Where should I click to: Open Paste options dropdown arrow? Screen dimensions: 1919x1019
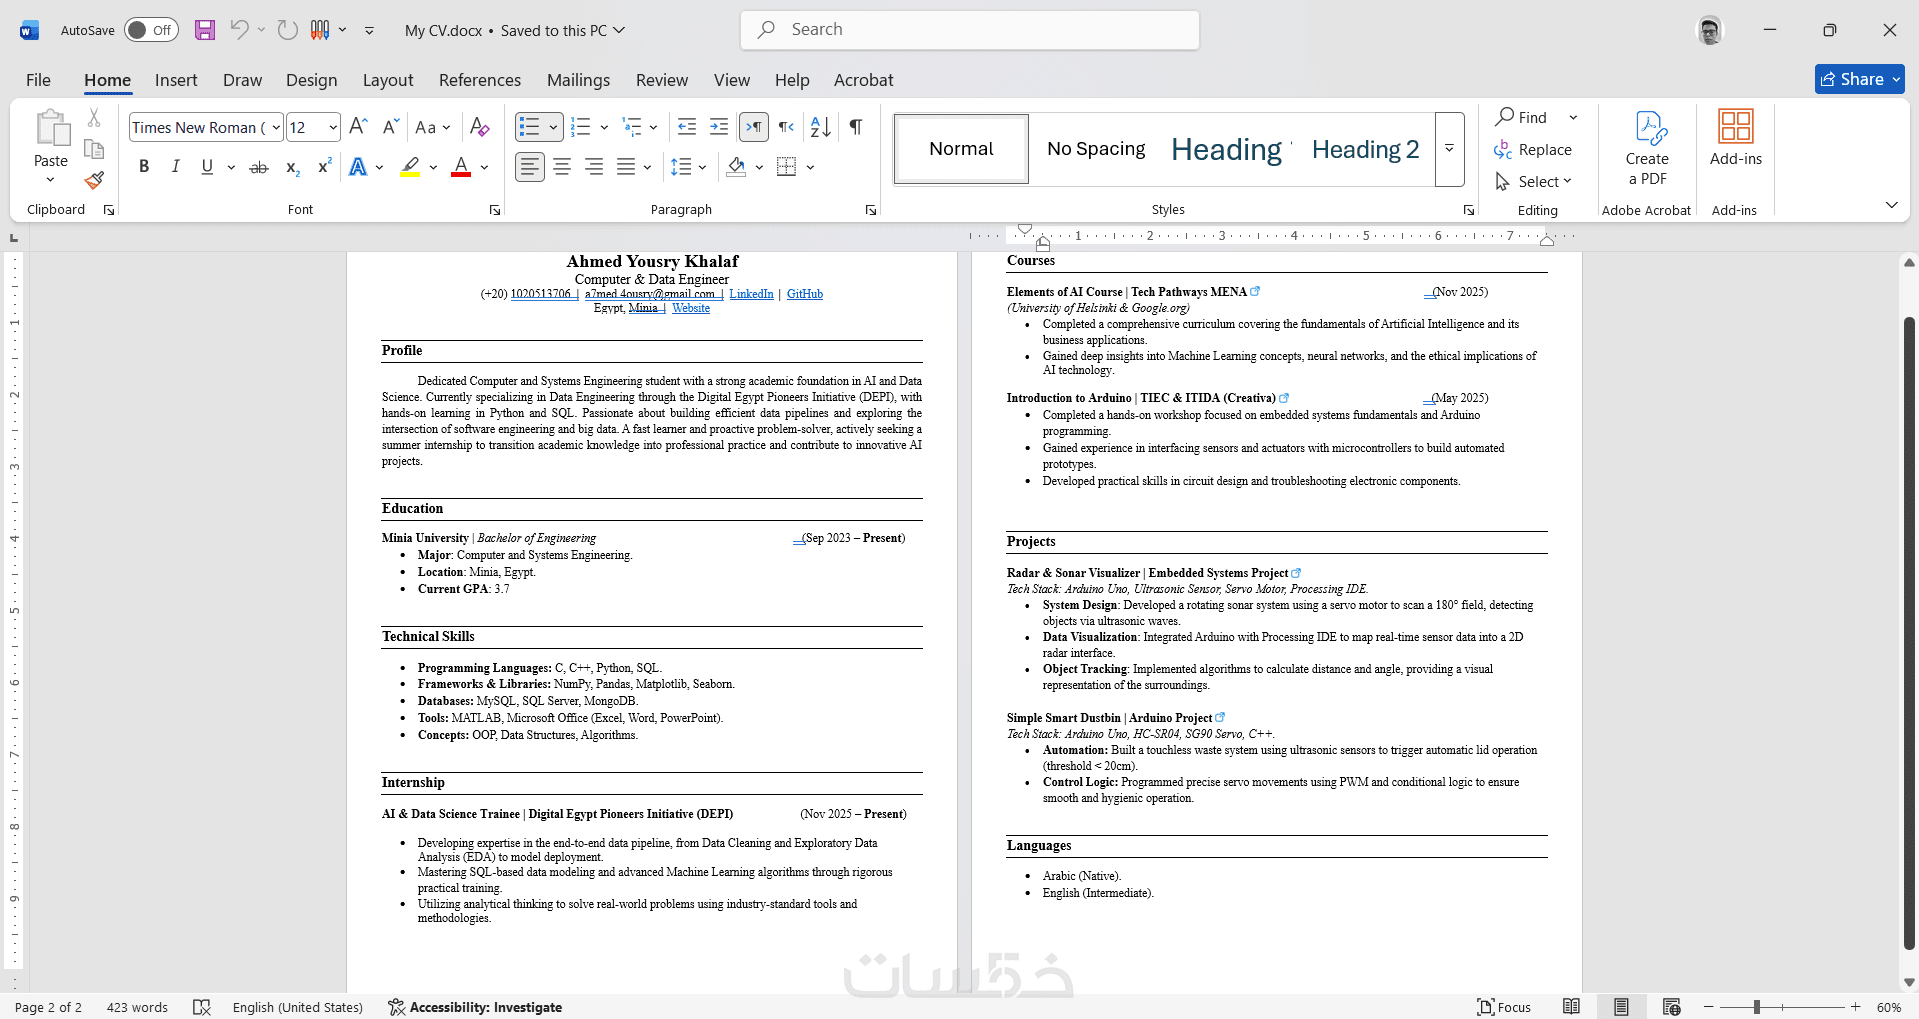pos(50,180)
